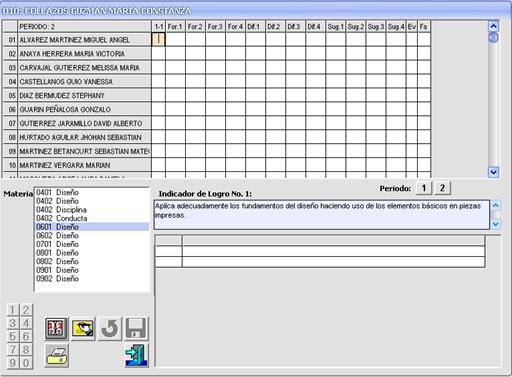Screen dimensions: 512x377
Task: Click keypad digit 6
Action: (26, 336)
